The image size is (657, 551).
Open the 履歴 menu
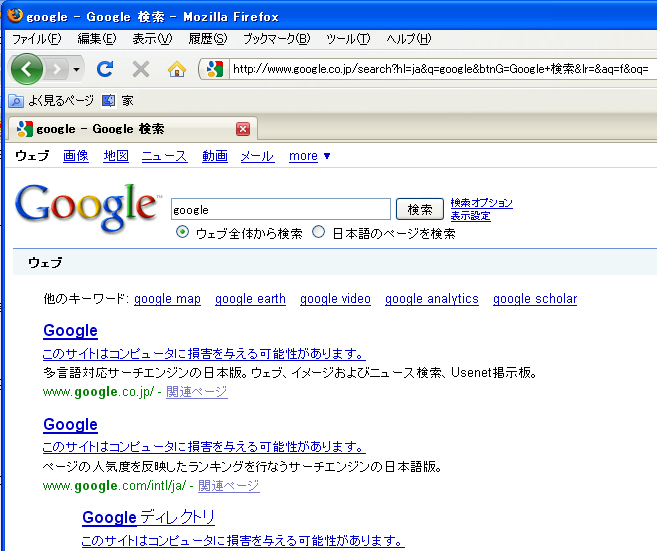(x=207, y=39)
